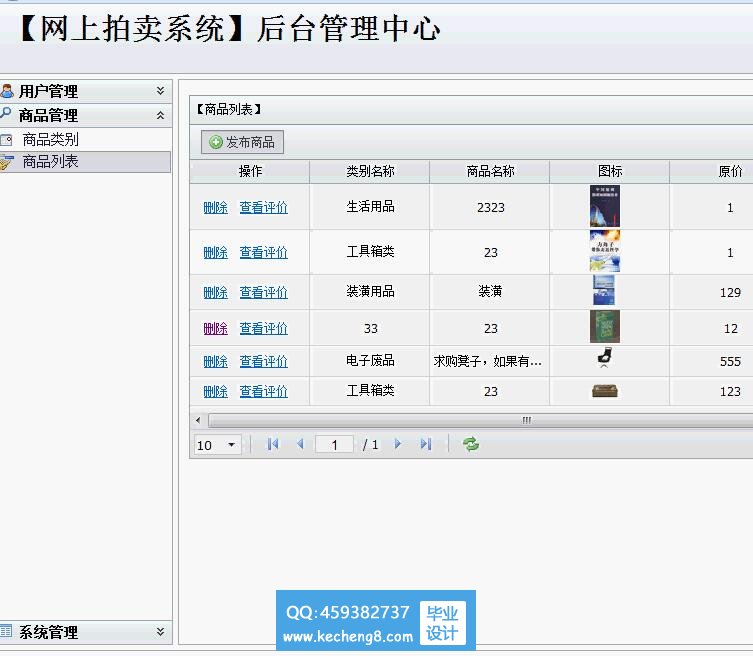Expand the 用户管理 panel
Image resolution: width=753 pixels, height=656 pixels.
pyautogui.click(x=160, y=91)
